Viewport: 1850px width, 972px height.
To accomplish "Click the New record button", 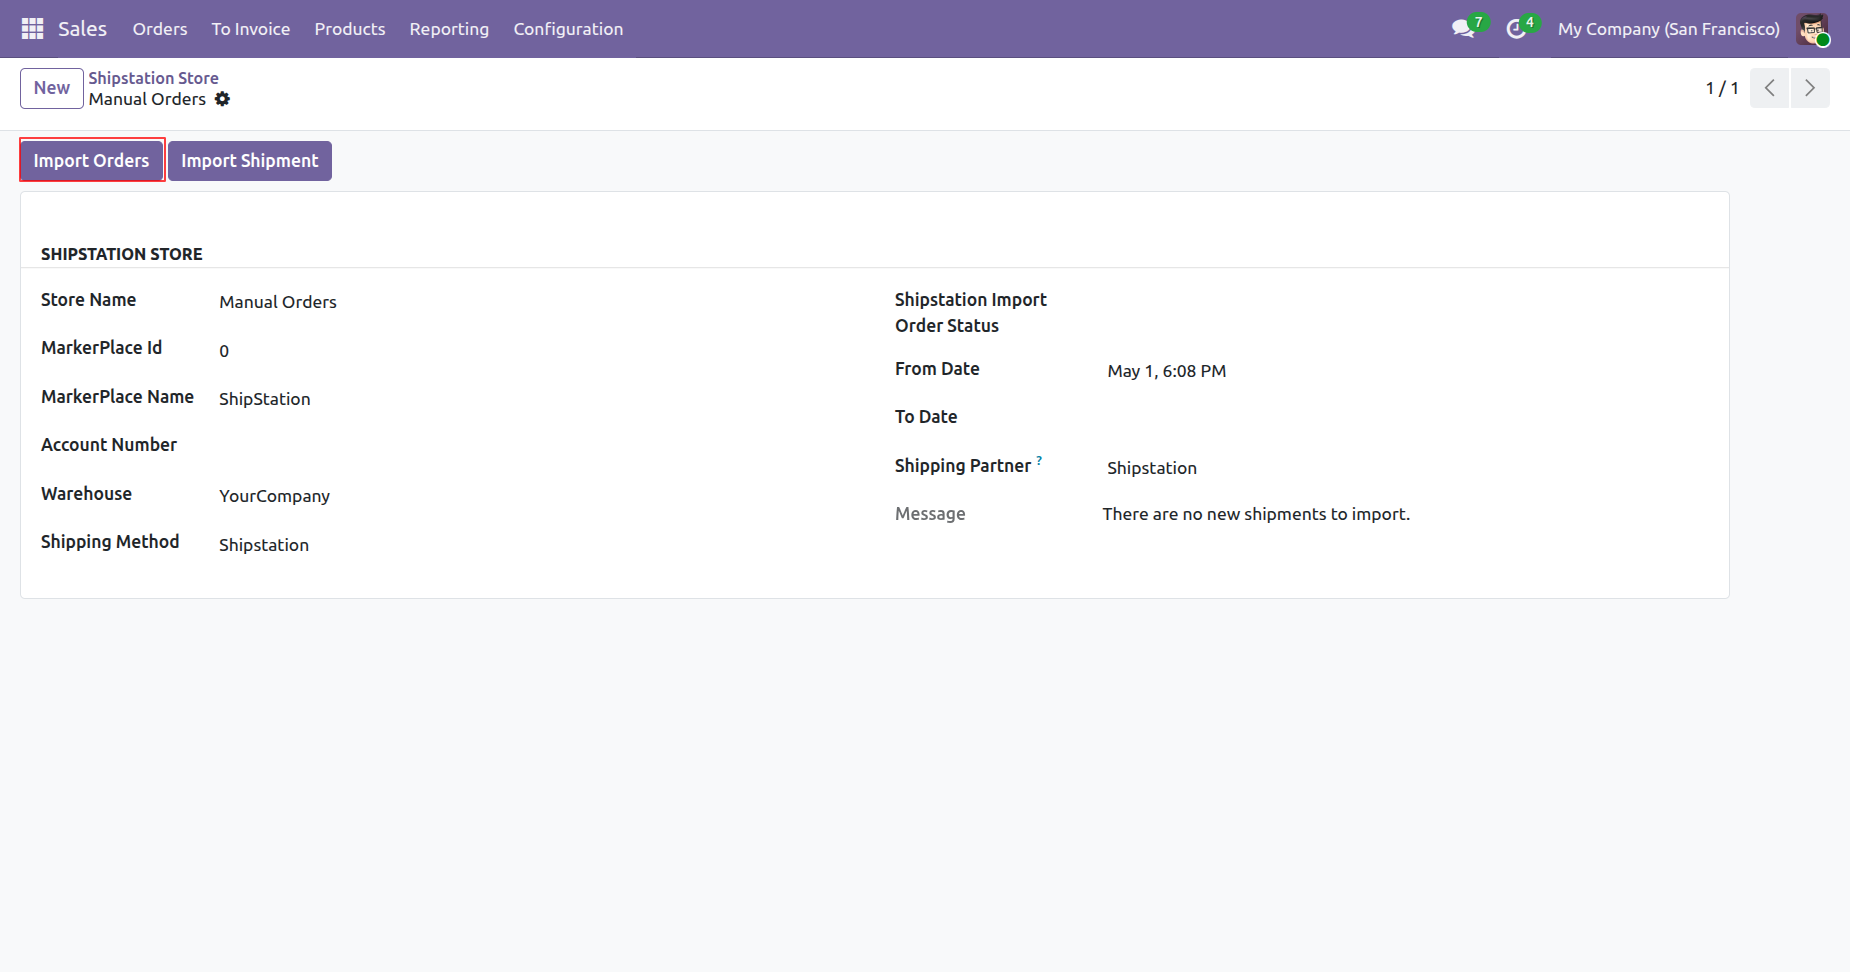I will click(x=52, y=88).
